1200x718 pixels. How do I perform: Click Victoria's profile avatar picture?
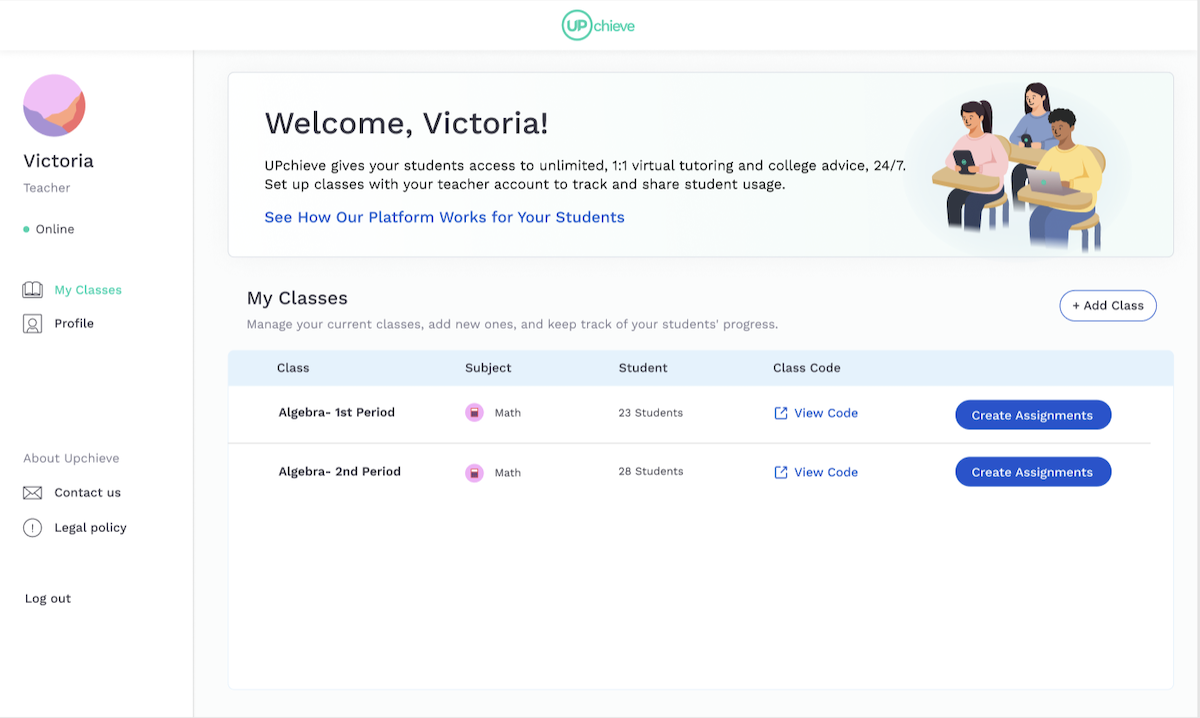tap(54, 105)
